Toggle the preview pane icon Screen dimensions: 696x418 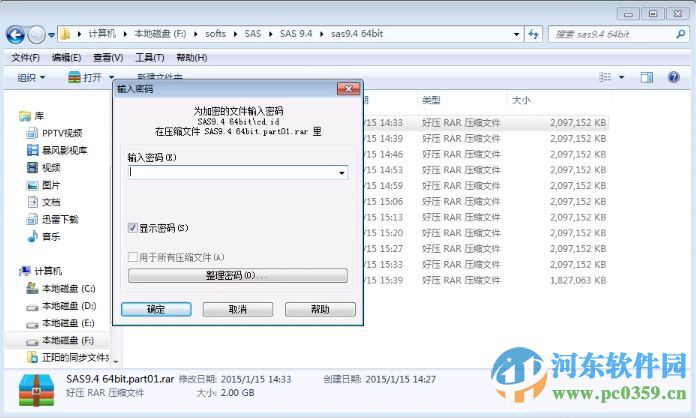click(x=647, y=78)
